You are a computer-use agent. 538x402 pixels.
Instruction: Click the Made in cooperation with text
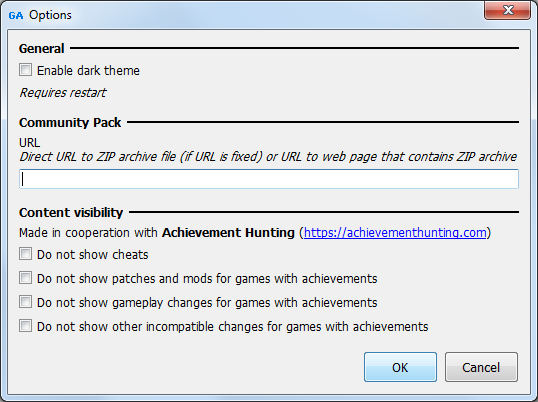click(x=88, y=233)
